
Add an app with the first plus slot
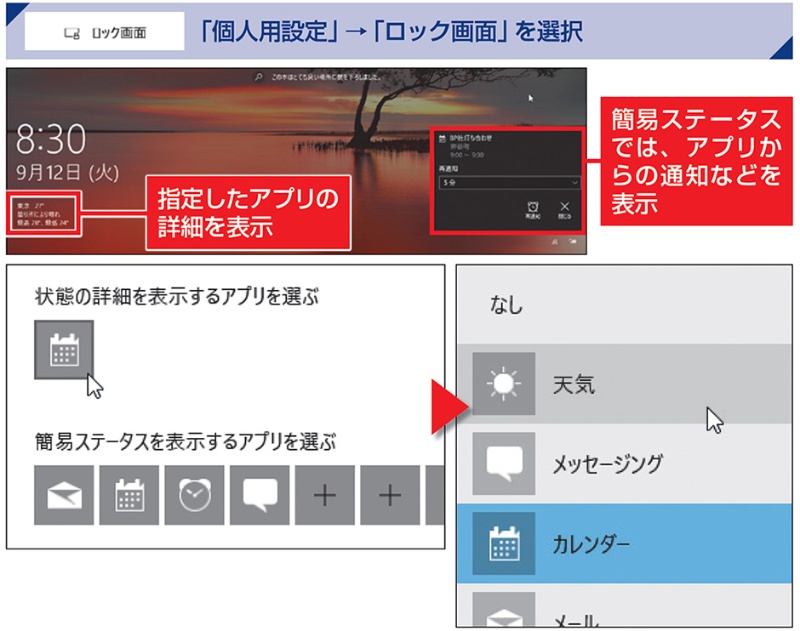(325, 495)
